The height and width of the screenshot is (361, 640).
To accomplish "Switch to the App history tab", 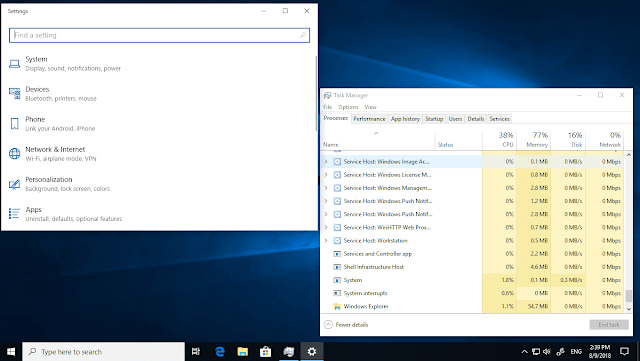I will [405, 119].
